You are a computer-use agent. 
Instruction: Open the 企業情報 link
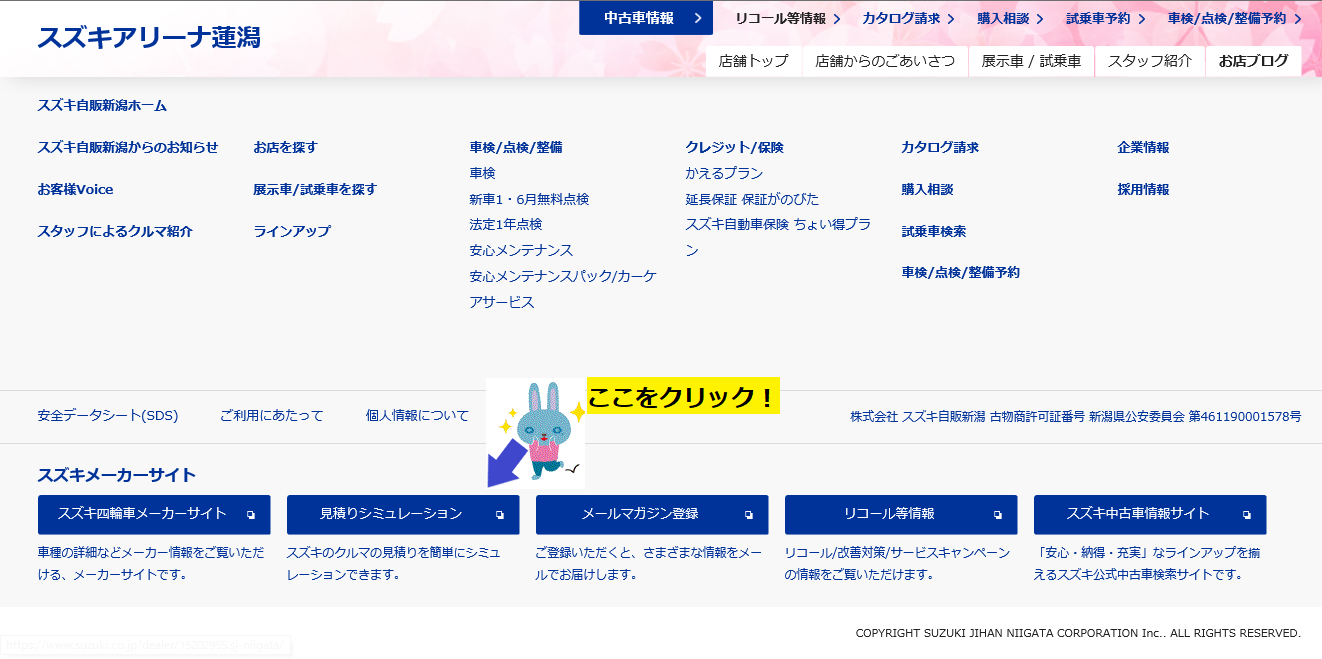tap(1143, 147)
